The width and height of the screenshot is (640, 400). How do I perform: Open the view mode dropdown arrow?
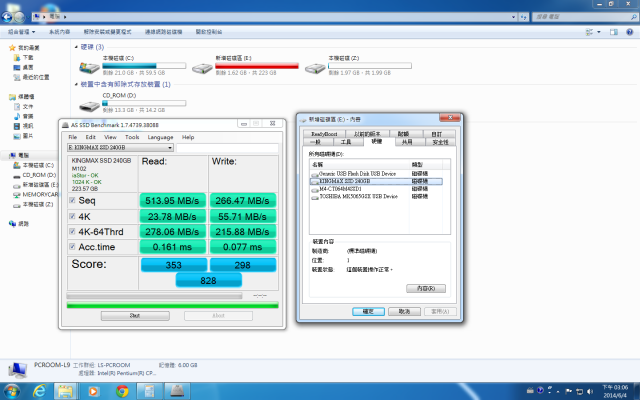tap(599, 32)
